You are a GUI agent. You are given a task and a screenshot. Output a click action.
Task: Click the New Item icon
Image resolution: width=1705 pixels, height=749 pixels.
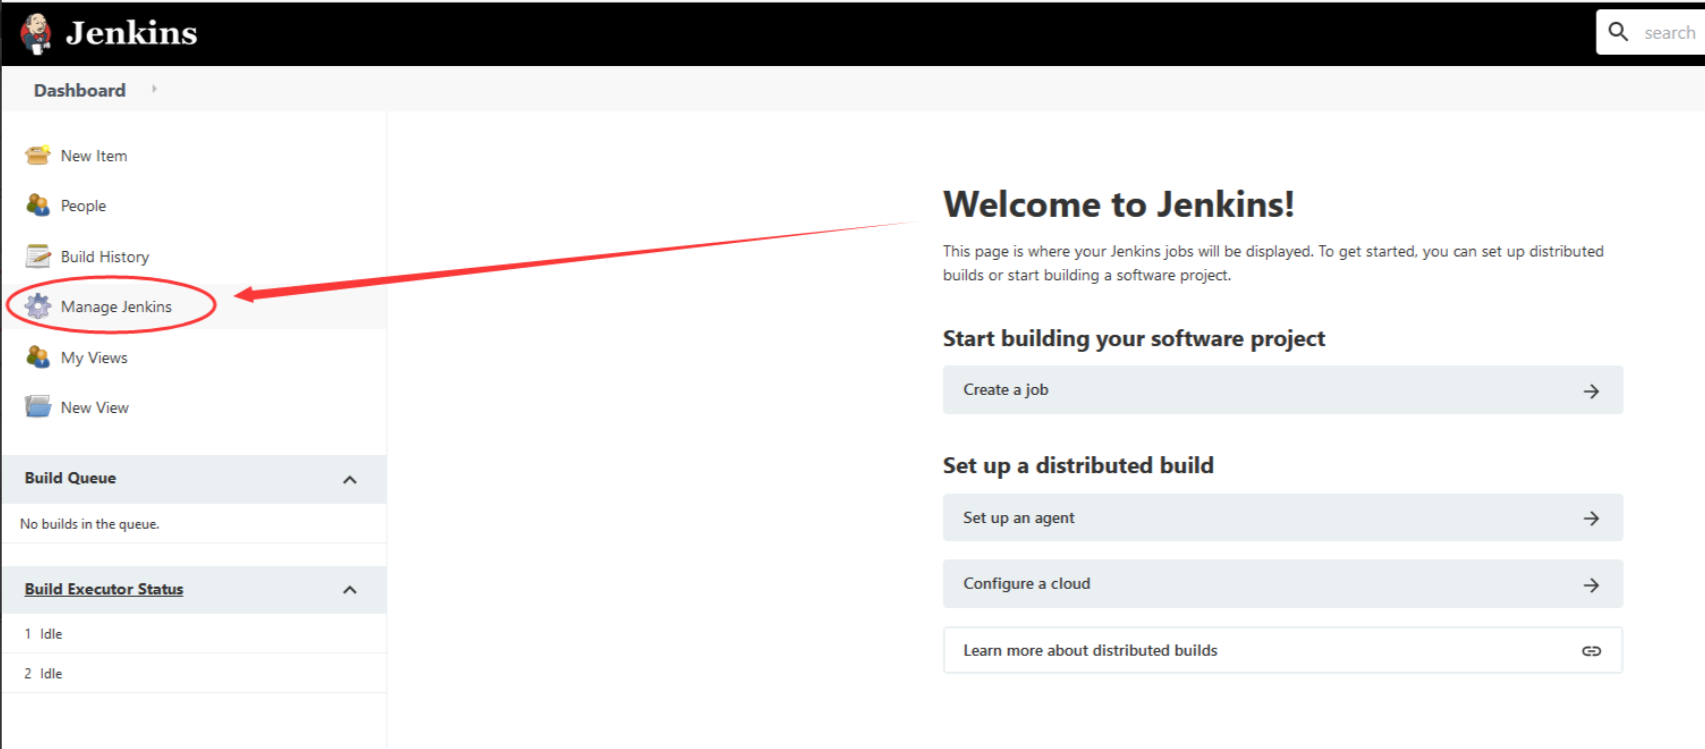pos(38,155)
